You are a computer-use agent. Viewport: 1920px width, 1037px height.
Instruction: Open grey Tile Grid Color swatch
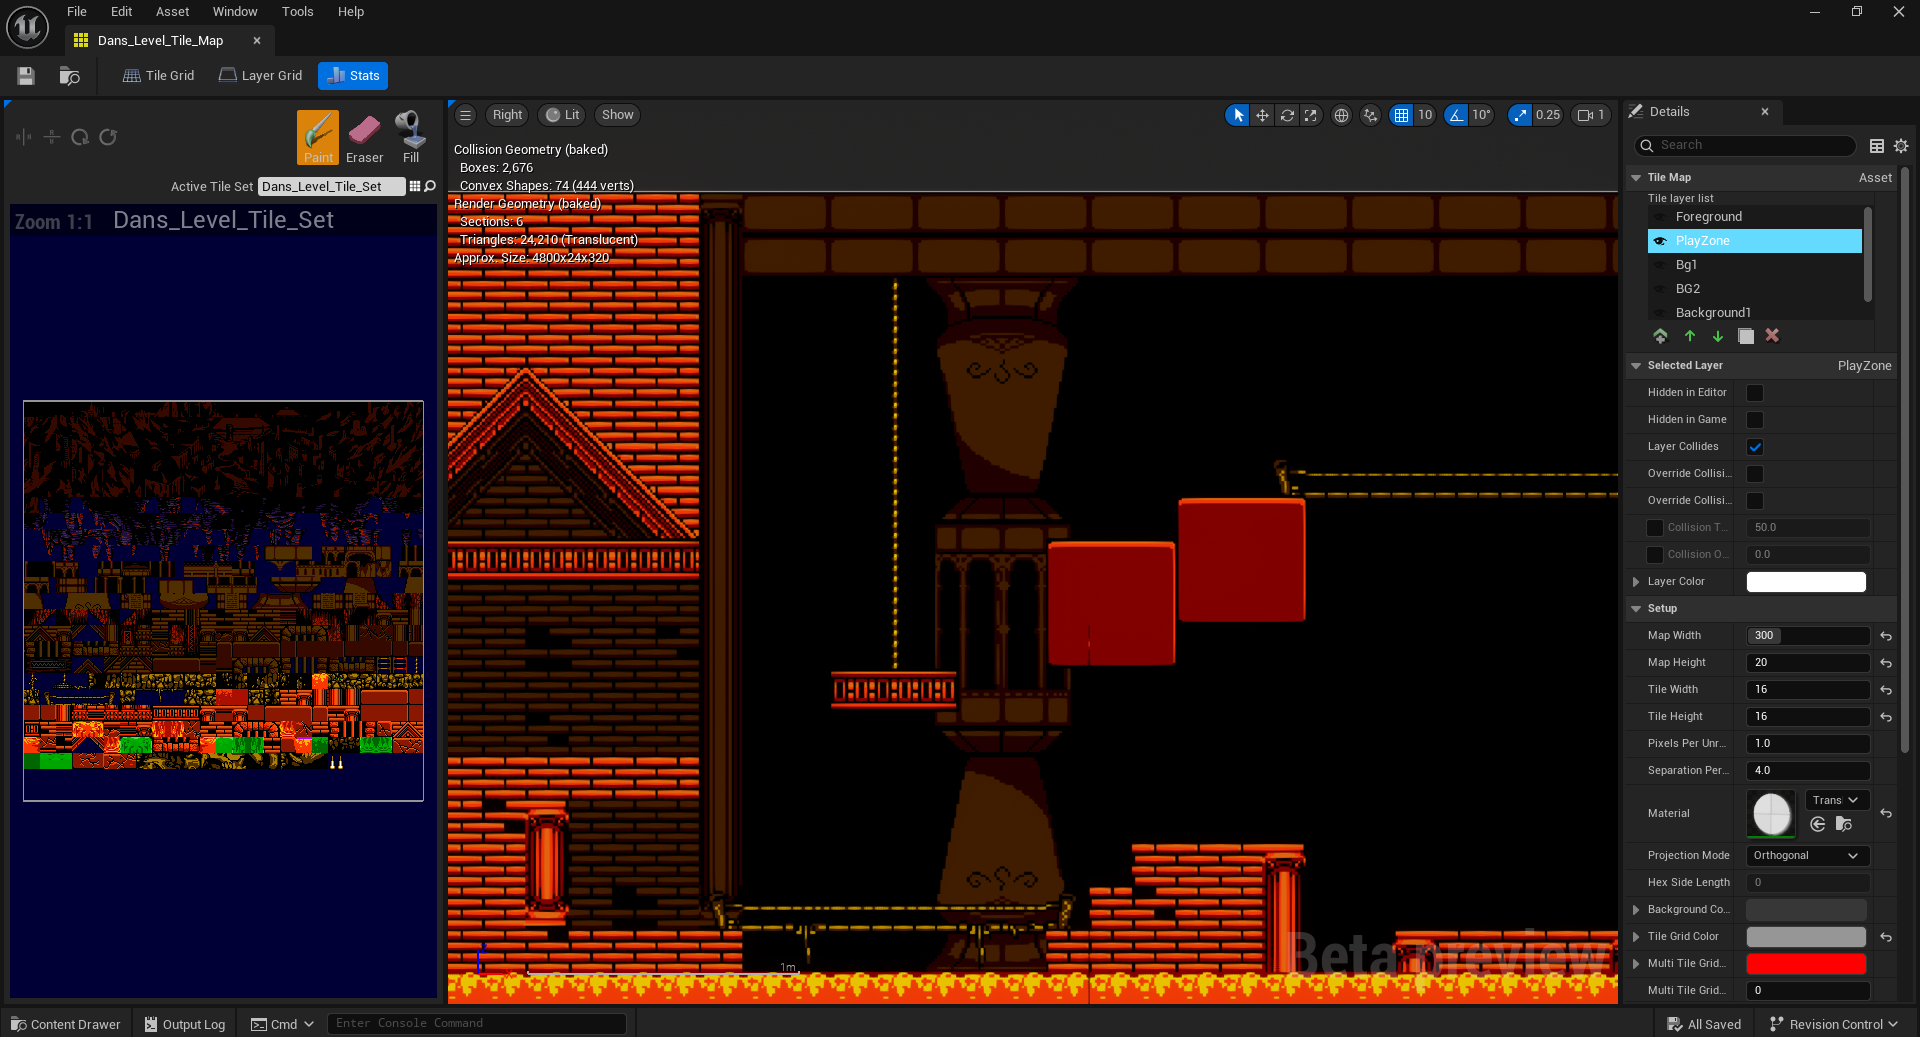1806,937
